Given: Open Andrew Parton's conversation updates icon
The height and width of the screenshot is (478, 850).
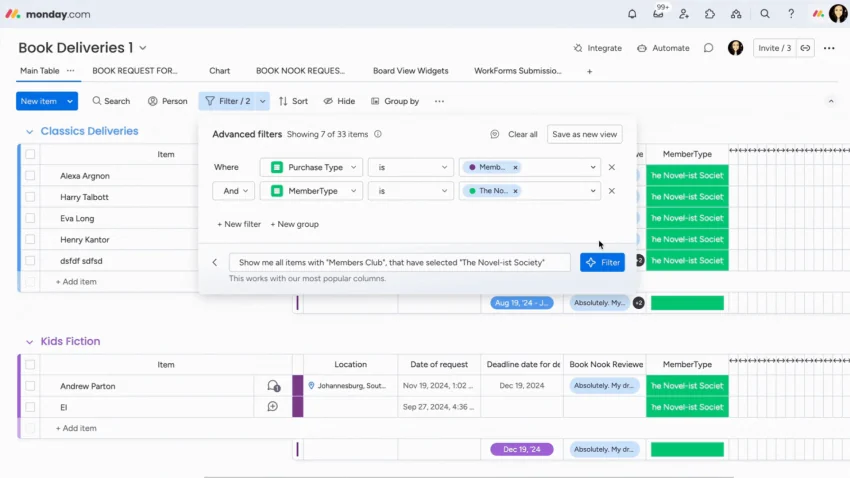Looking at the screenshot, I should [273, 386].
